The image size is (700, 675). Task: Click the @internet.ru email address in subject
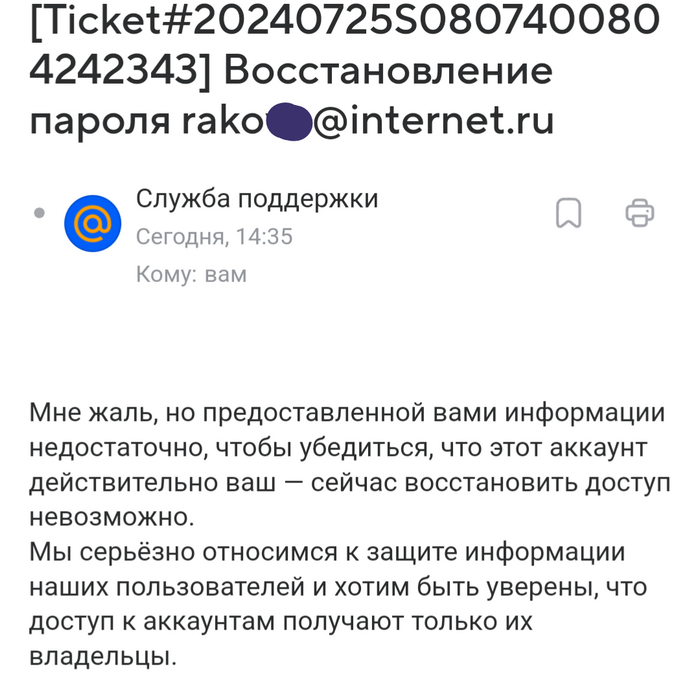coord(434,121)
